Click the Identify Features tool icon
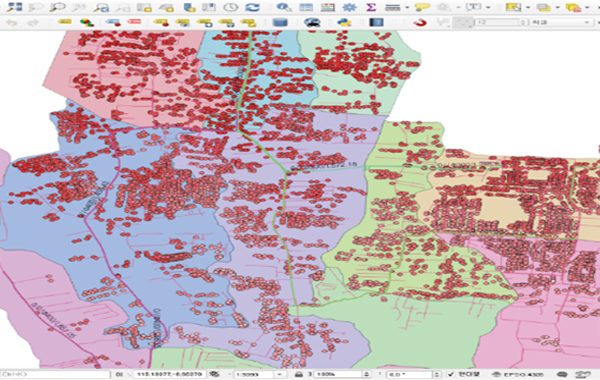 coord(284,7)
